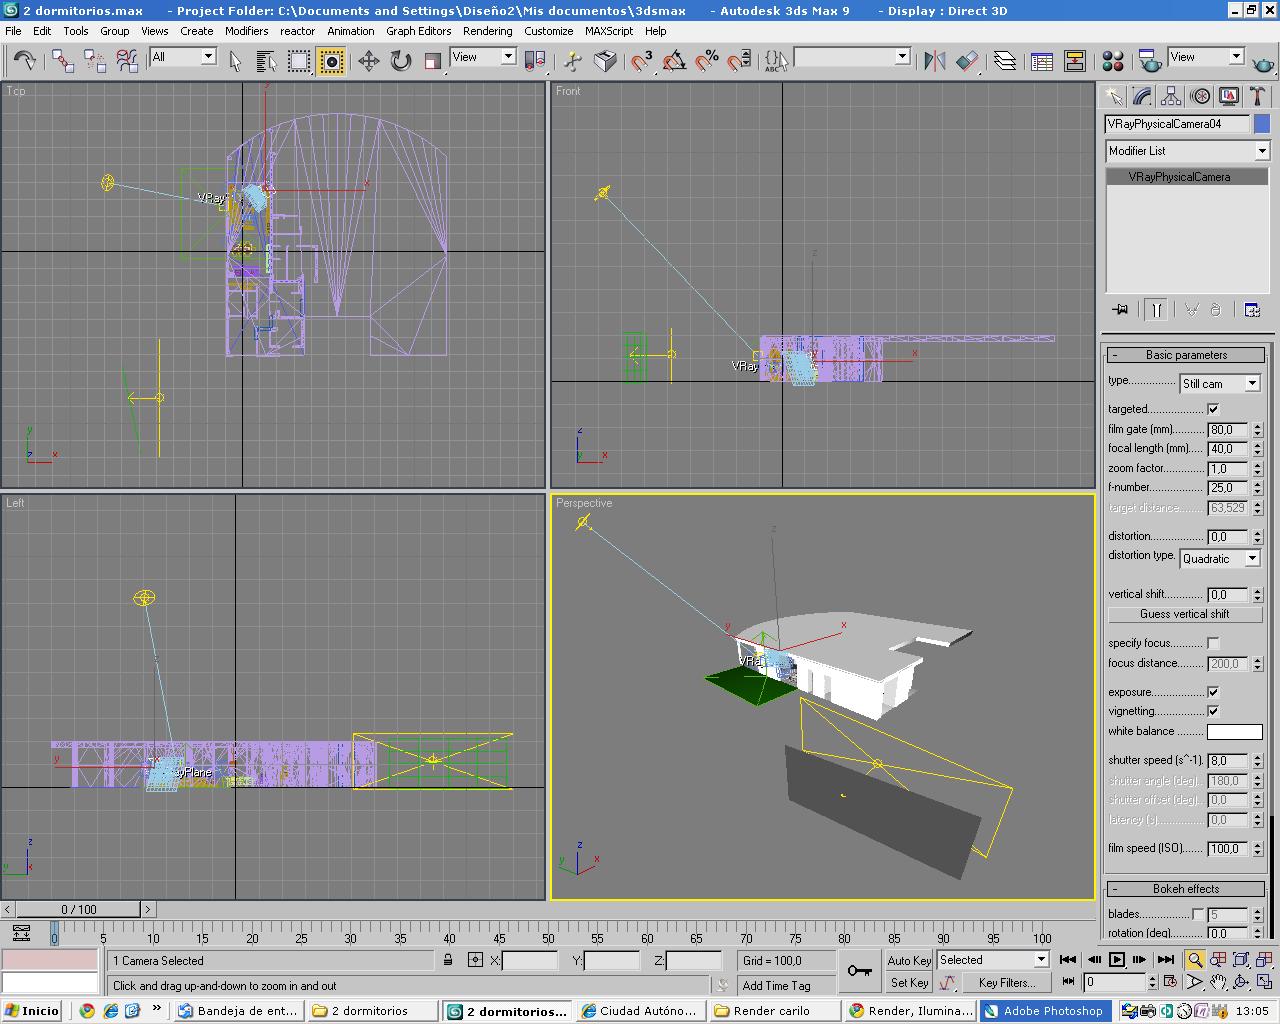Screen dimensions: 1280x1024
Task: Open the Graph Editors menu
Action: tap(418, 31)
